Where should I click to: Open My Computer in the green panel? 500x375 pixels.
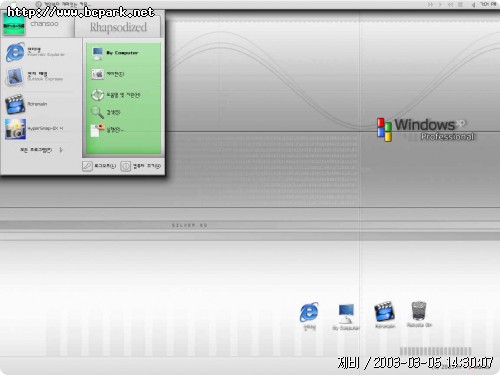(115, 53)
